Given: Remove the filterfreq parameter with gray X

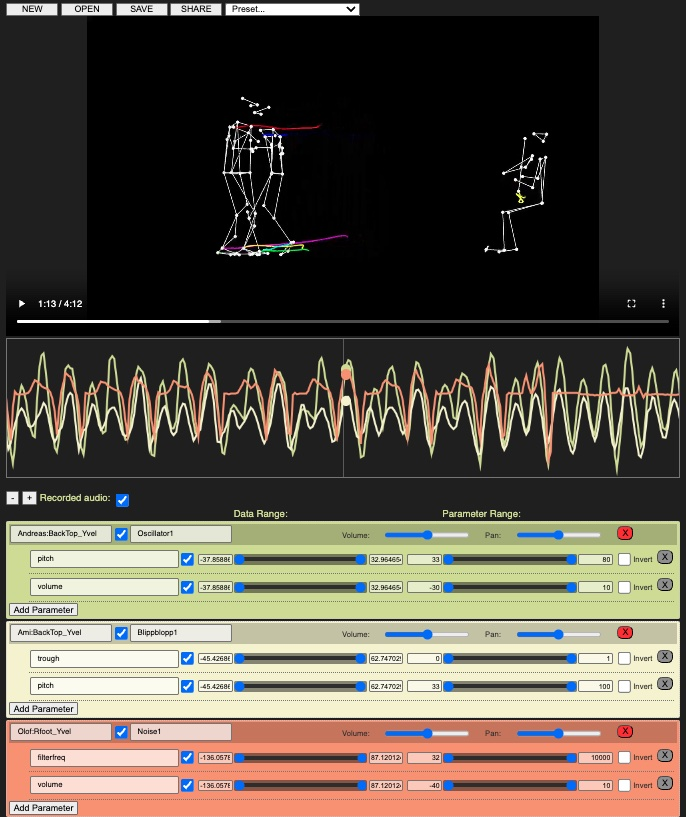Looking at the screenshot, I should click(x=665, y=757).
